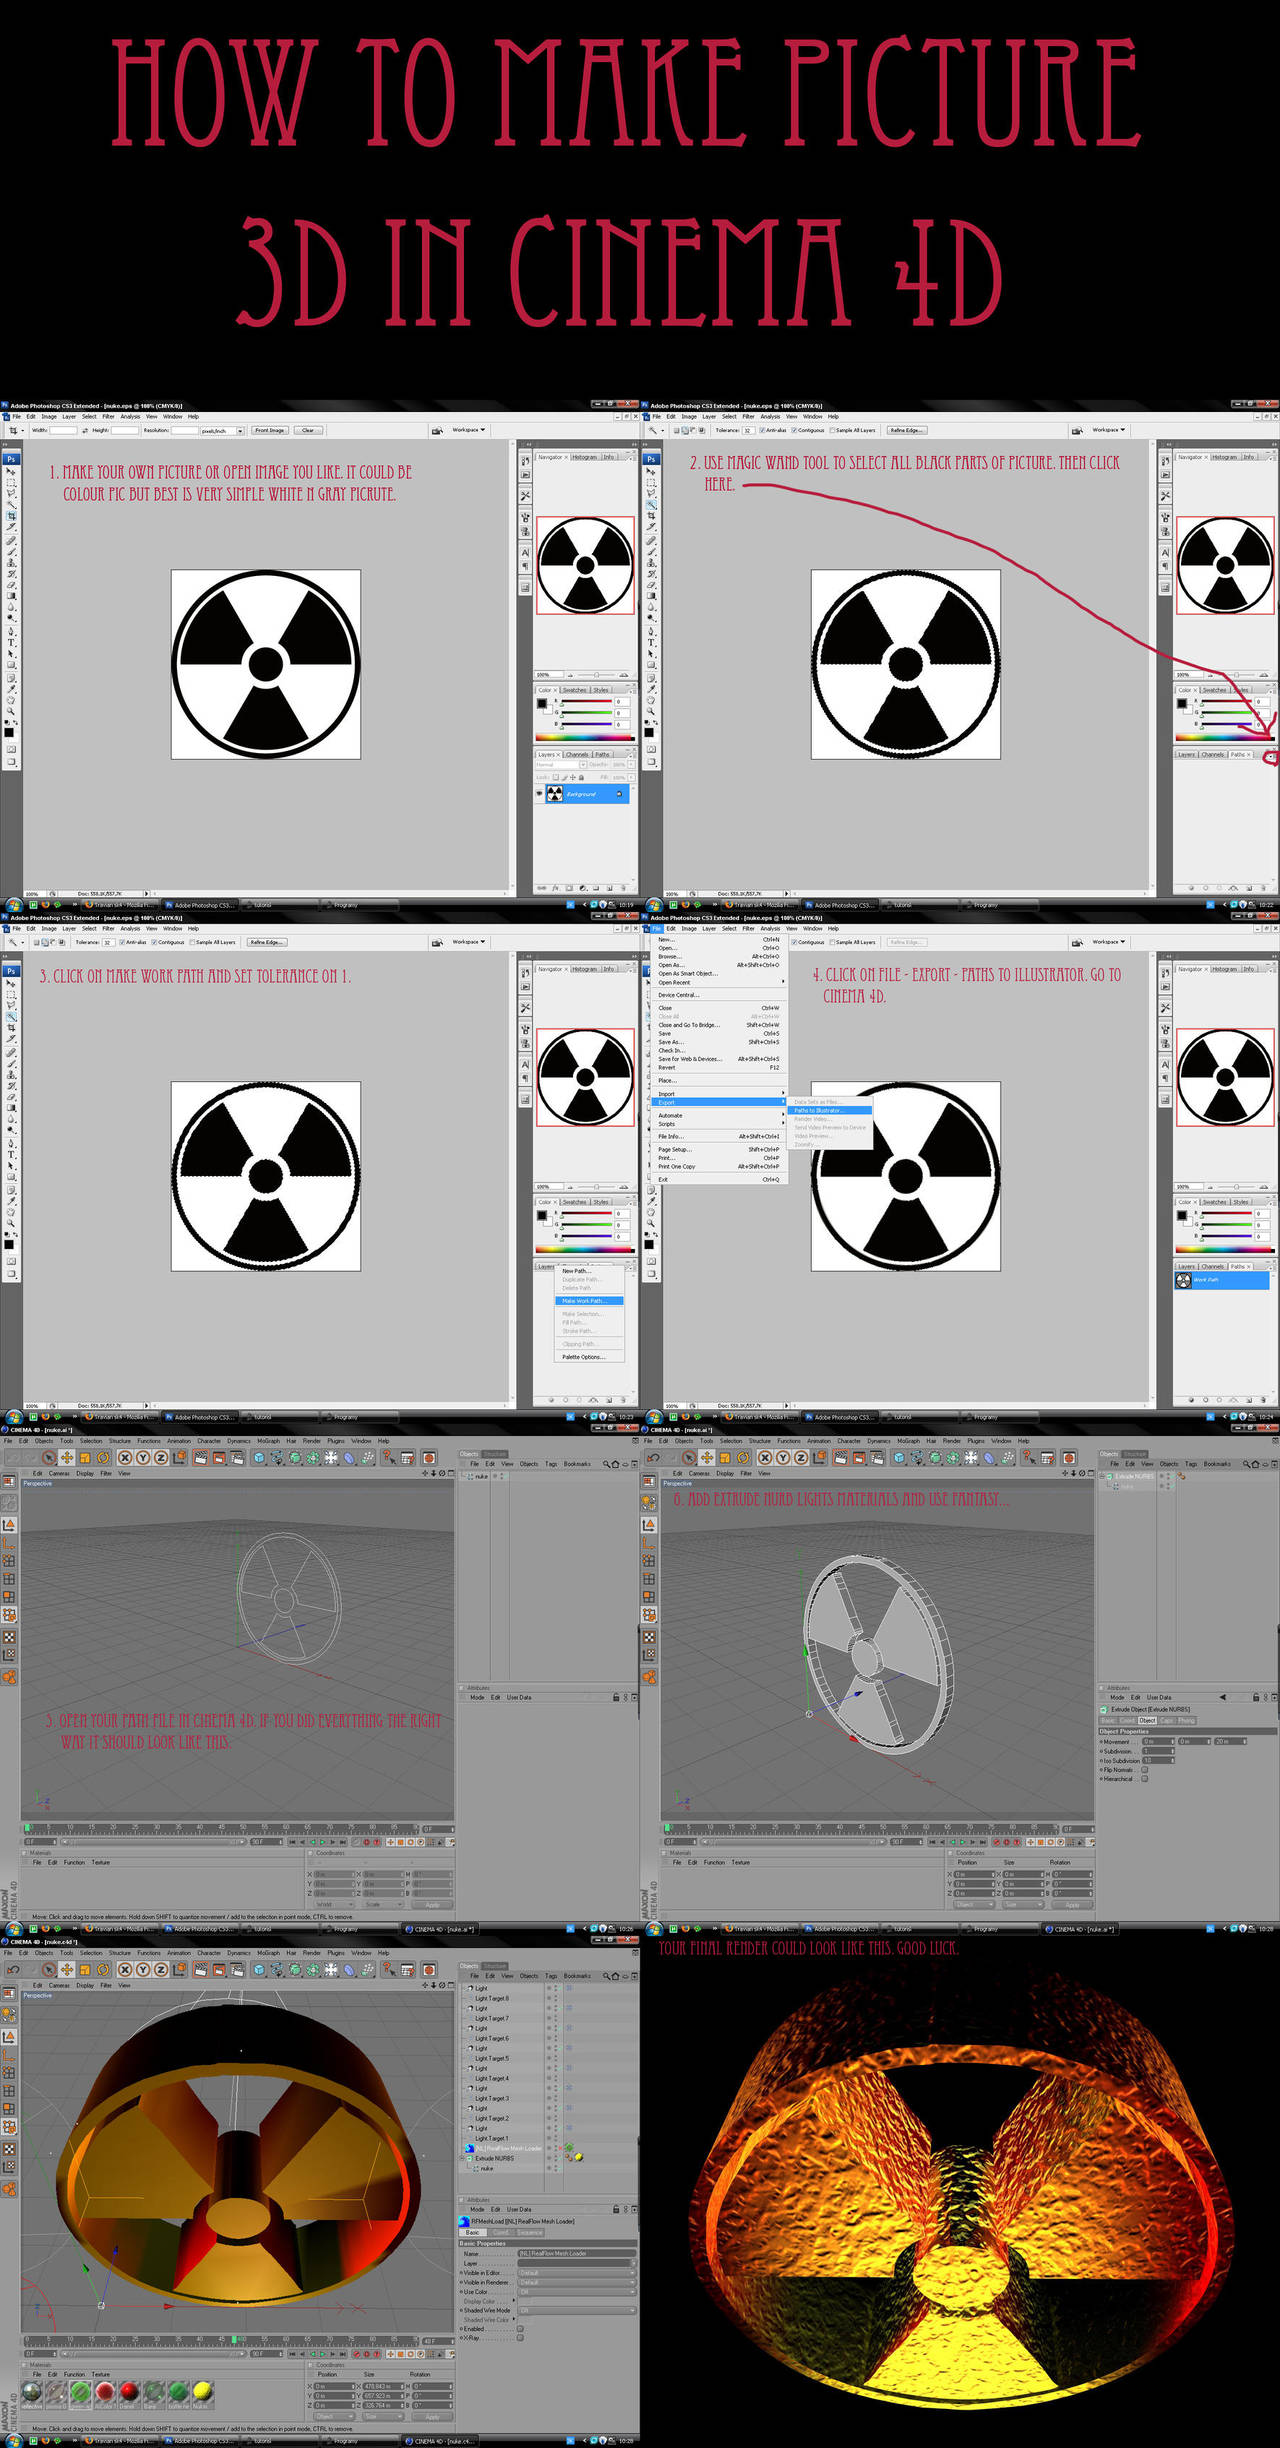Click the Clear button in step 1

[x=308, y=430]
